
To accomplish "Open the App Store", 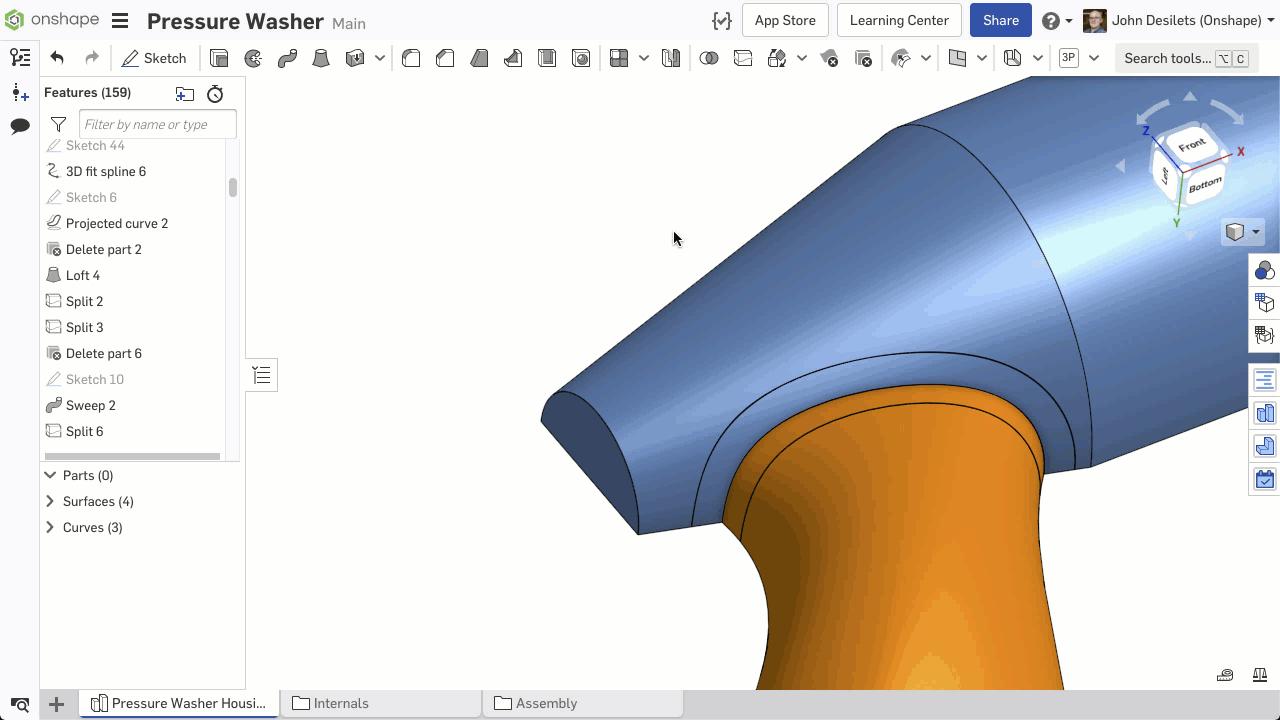I will (785, 20).
